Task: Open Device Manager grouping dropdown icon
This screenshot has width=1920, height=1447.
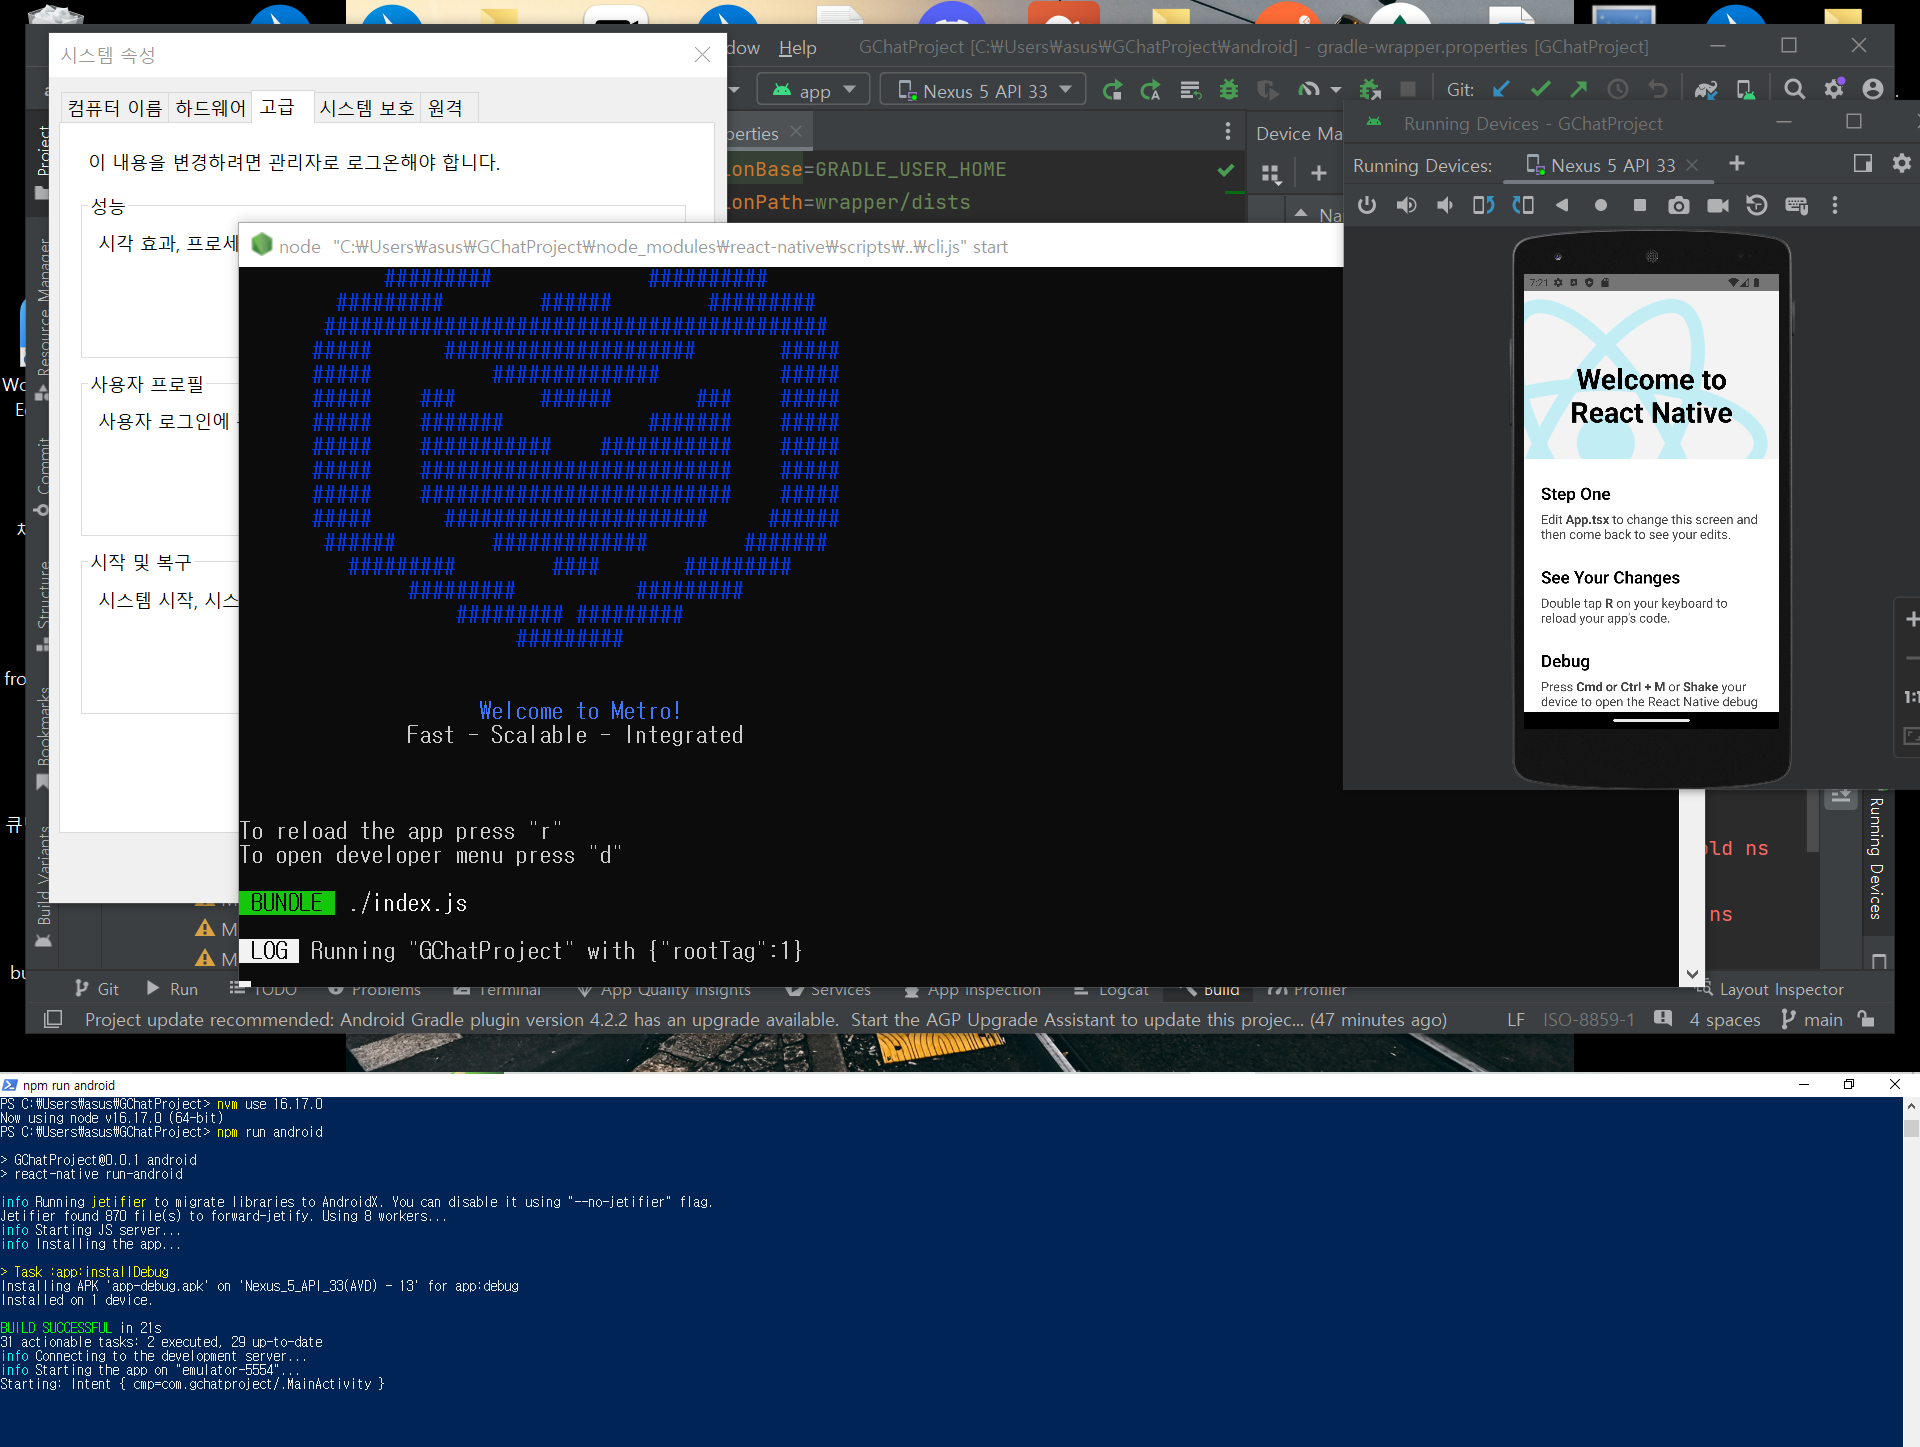Action: pos(1271,174)
